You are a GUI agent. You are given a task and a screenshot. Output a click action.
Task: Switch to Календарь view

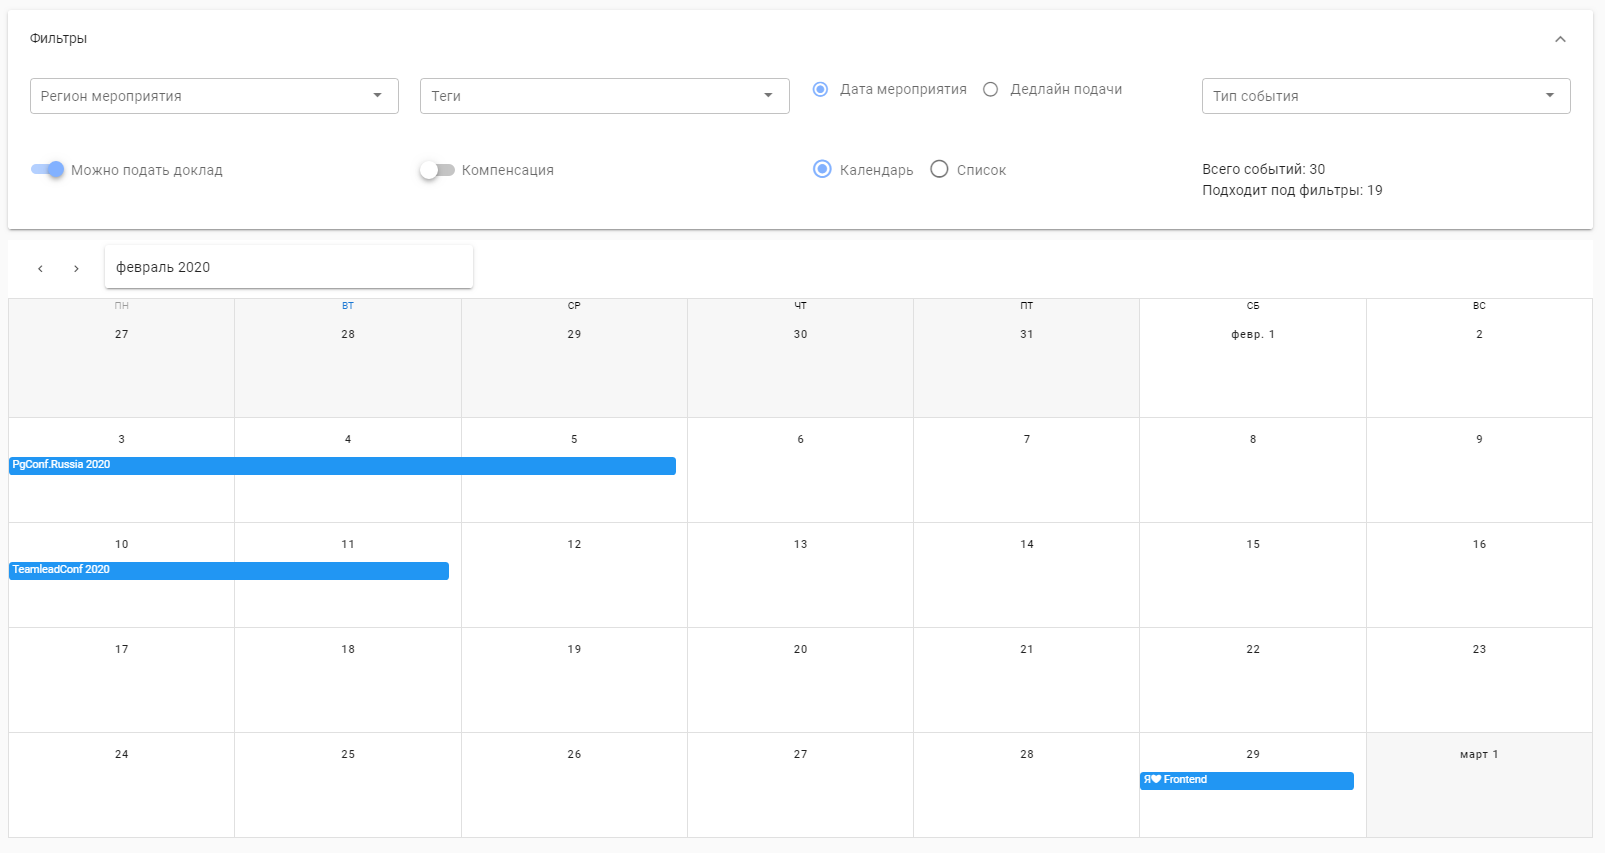click(822, 169)
